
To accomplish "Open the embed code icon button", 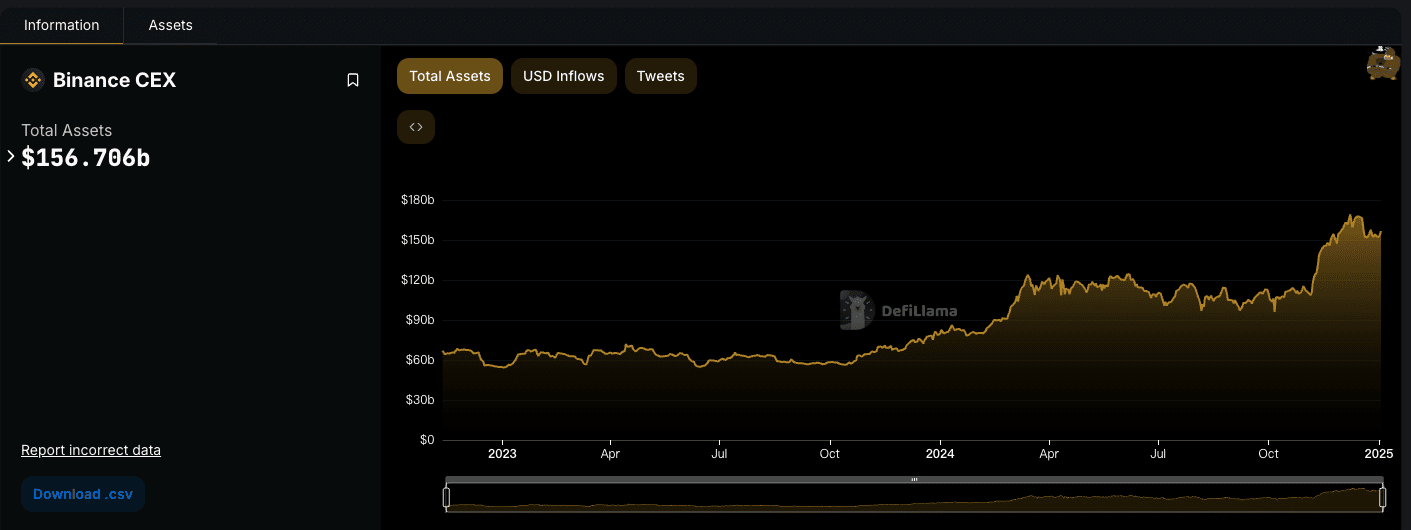I will coord(416,127).
